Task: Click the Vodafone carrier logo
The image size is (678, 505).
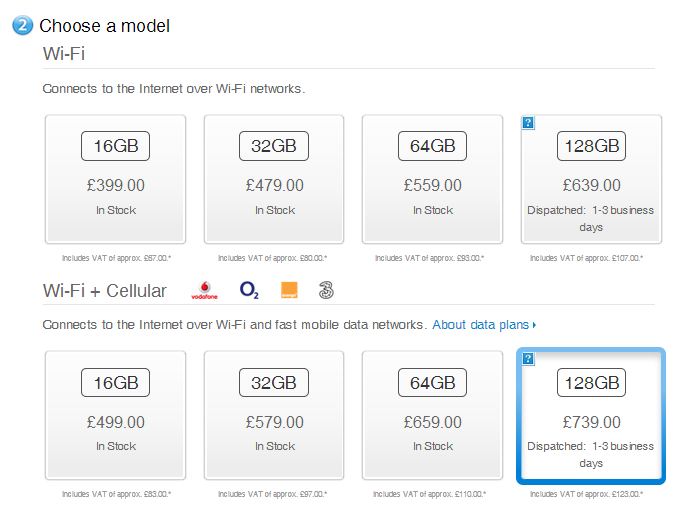Action: point(207,291)
